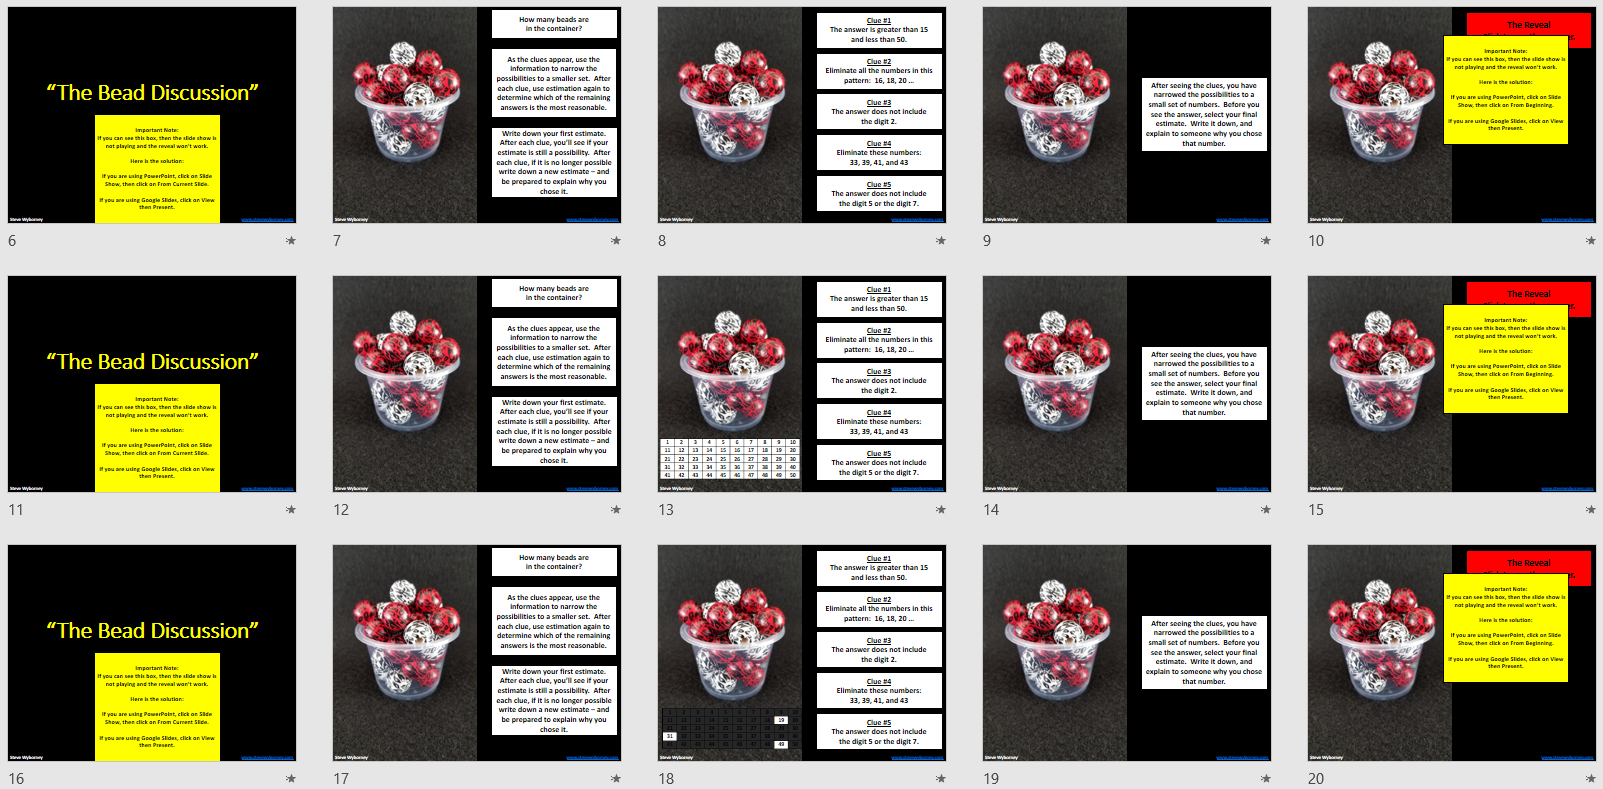Click the transition star icon under slide 12

[616, 510]
